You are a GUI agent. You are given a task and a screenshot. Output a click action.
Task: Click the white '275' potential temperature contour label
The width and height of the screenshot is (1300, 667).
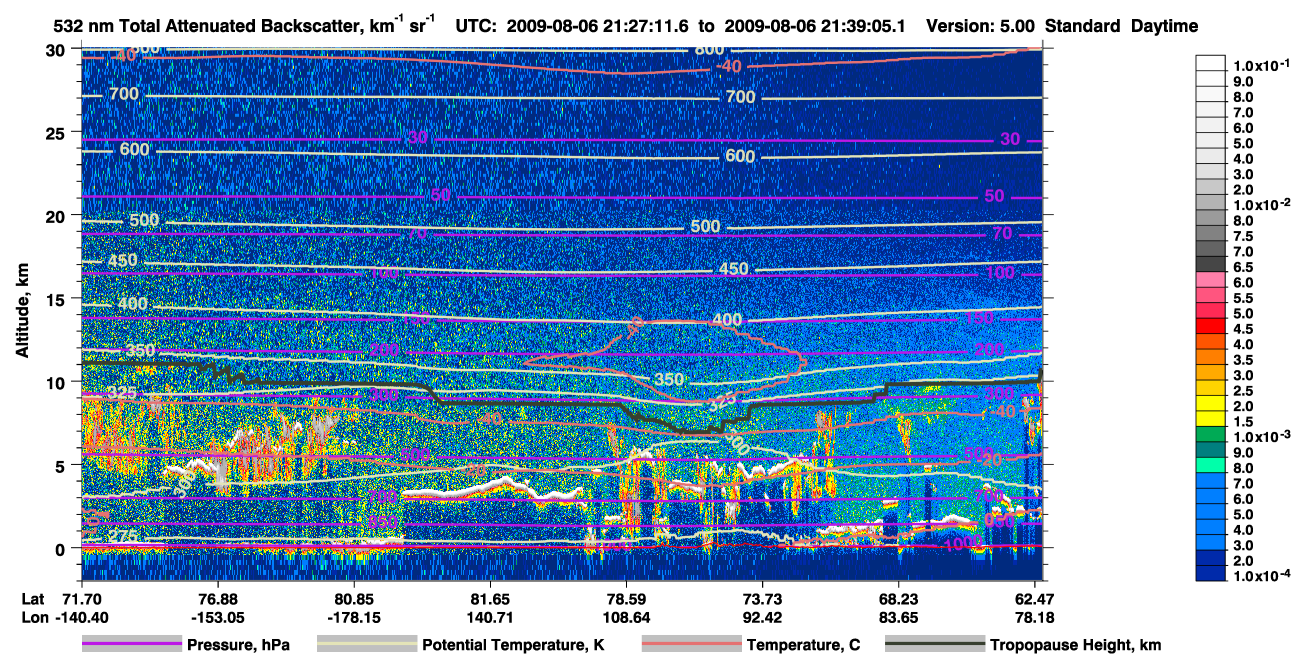[x=123, y=535]
